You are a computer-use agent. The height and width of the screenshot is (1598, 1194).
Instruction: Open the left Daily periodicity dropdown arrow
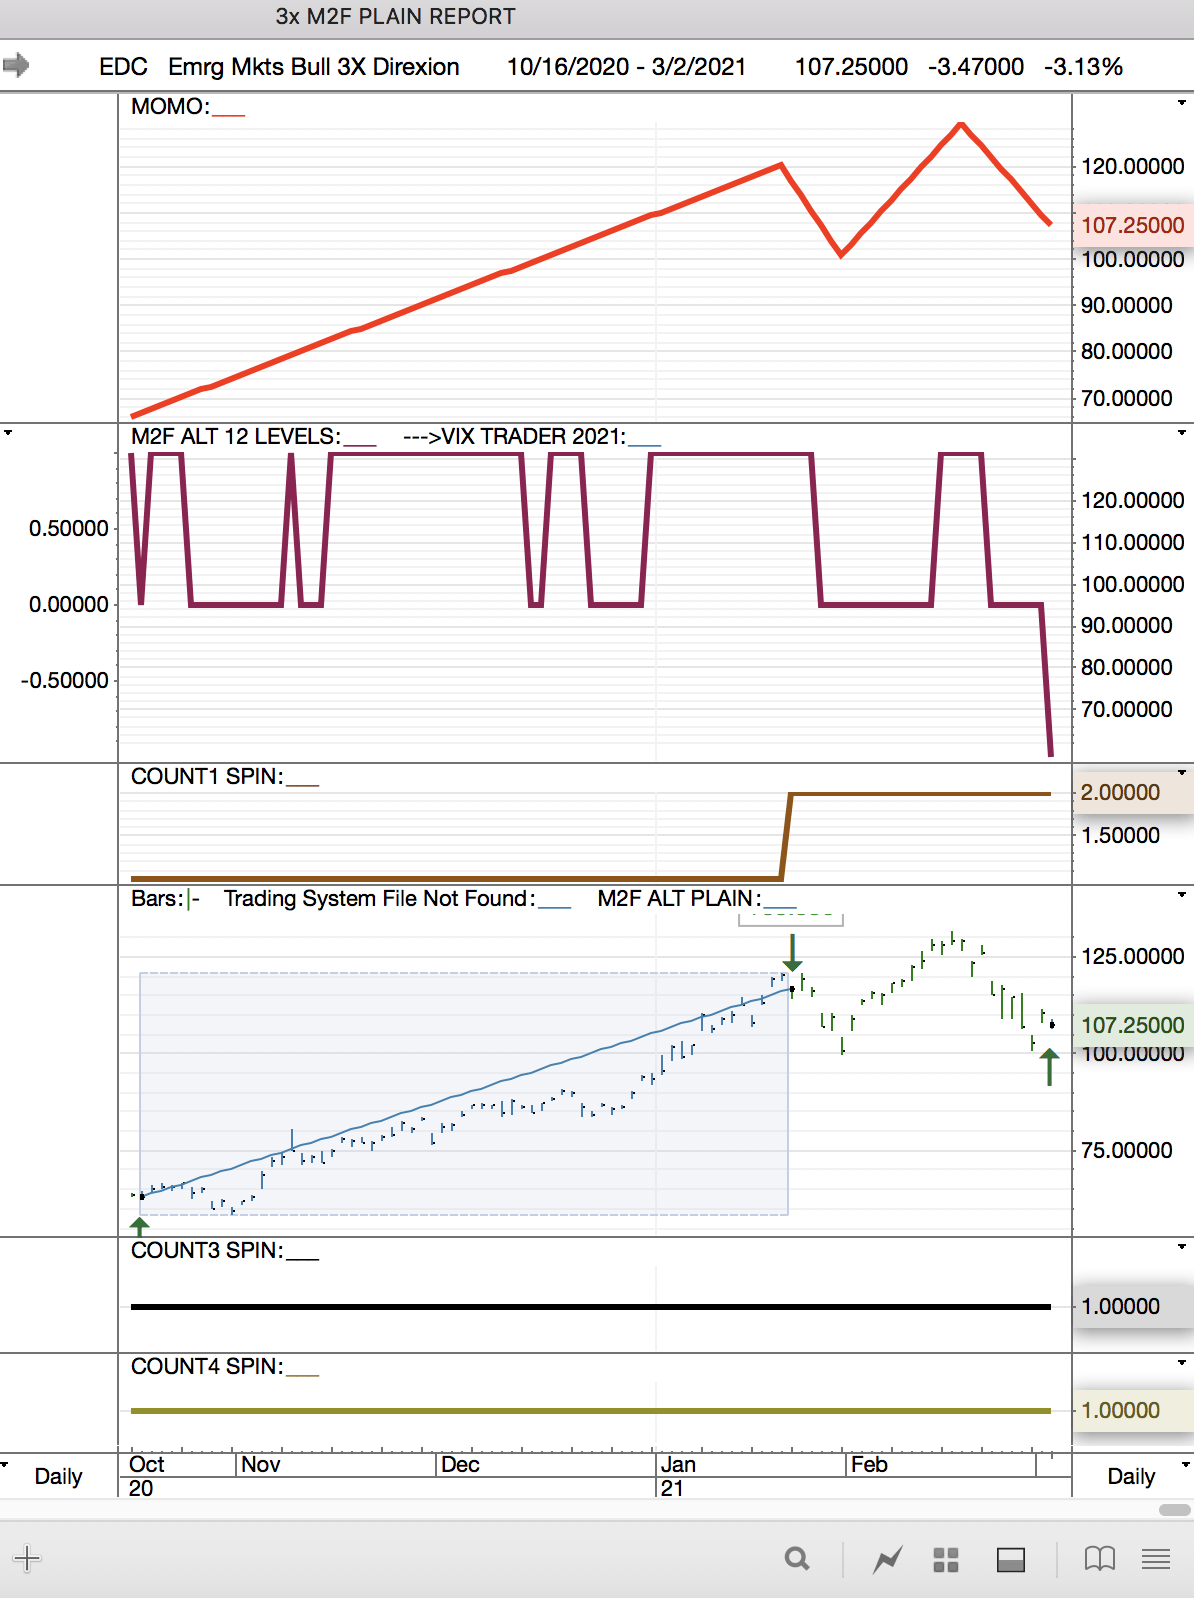pyautogui.click(x=6, y=1465)
